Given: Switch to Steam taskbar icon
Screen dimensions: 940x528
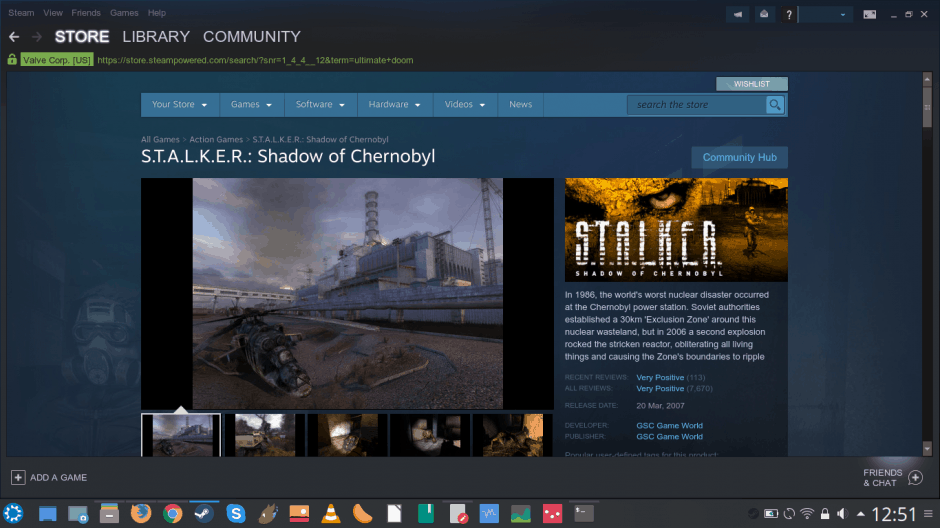Looking at the screenshot, I should (x=204, y=514).
